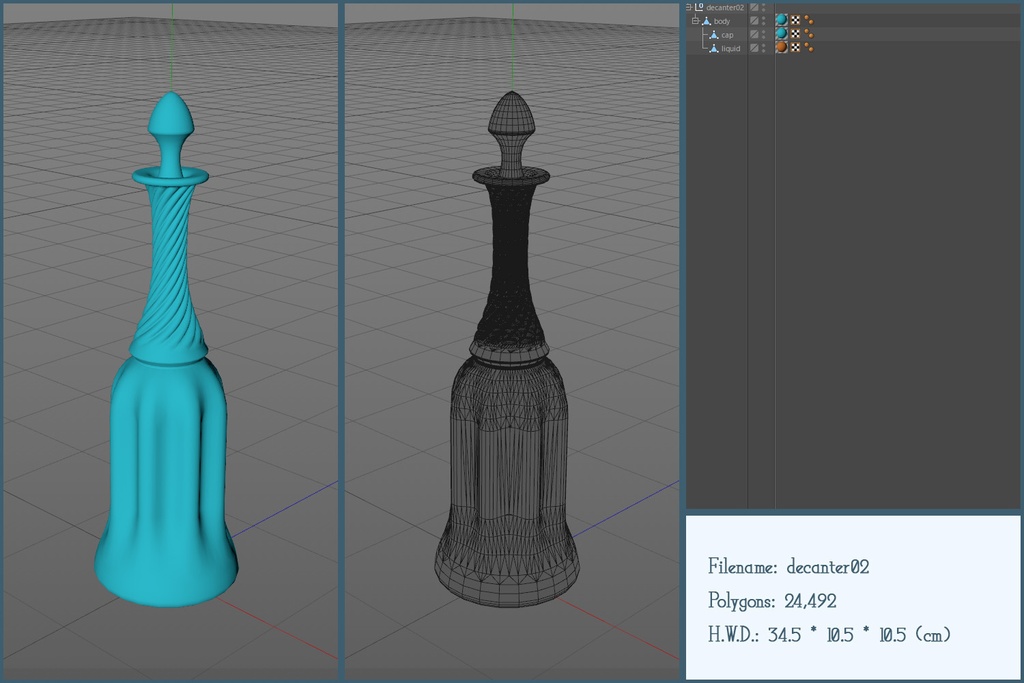Open the body teal material tag
The image size is (1024, 683).
click(781, 20)
